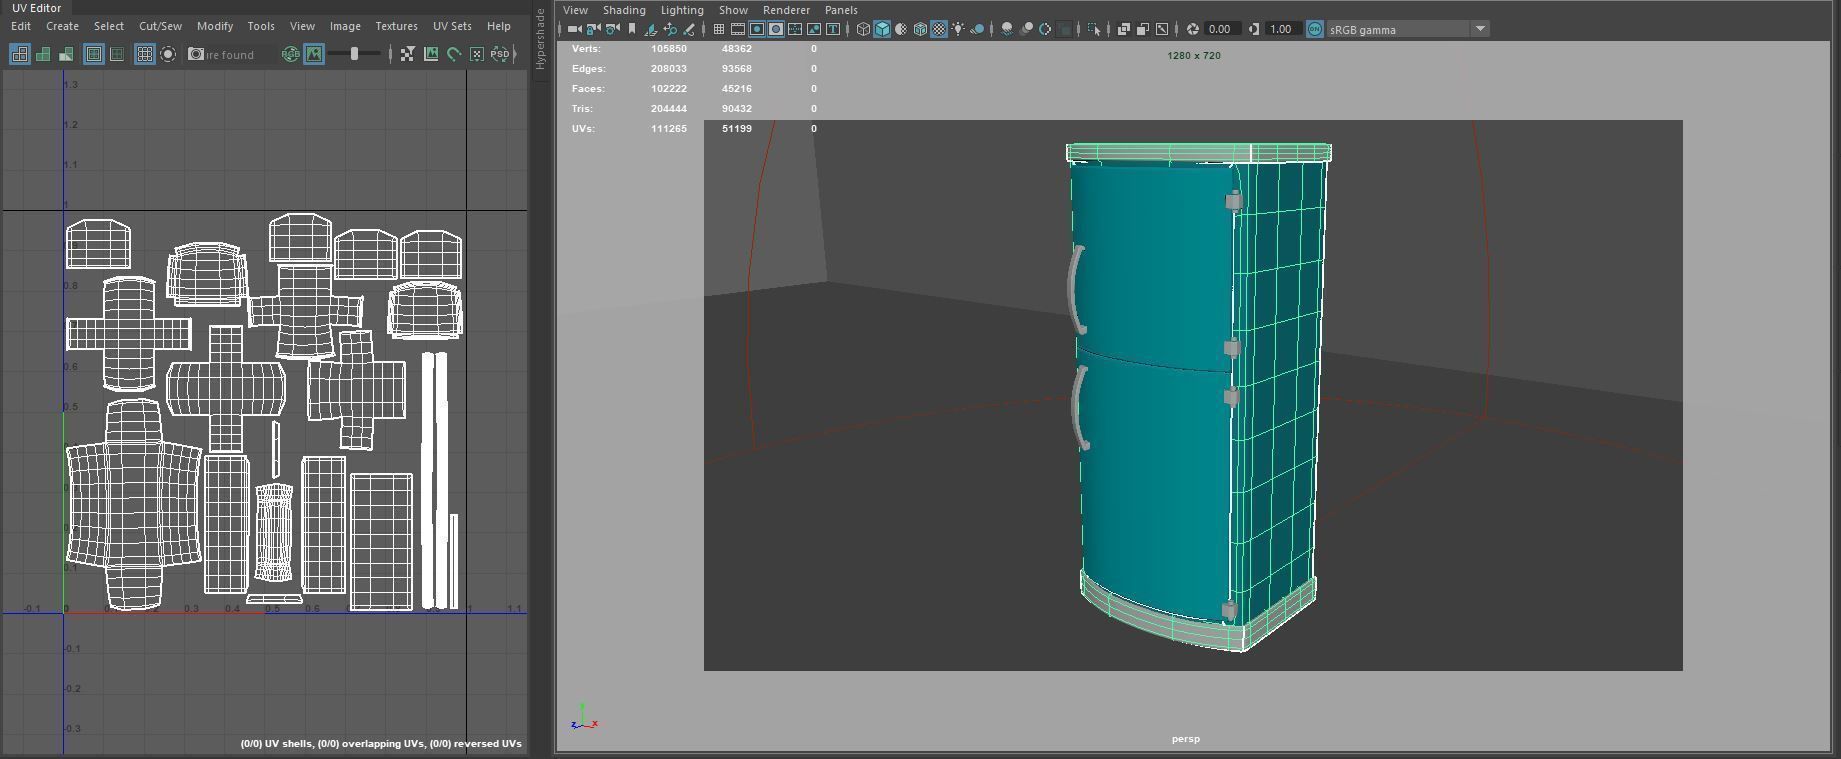Toggle multisample anti-aliasing icon

(1044, 29)
